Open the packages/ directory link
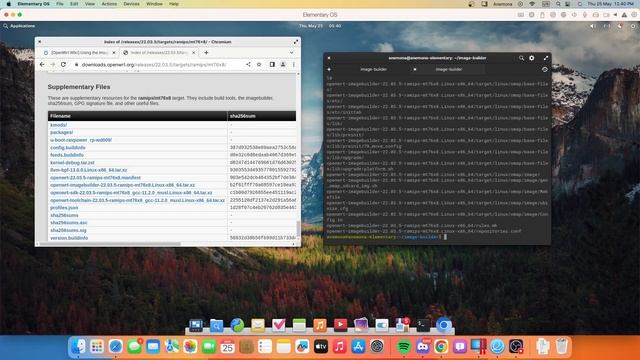The image size is (640, 360). pos(62,132)
